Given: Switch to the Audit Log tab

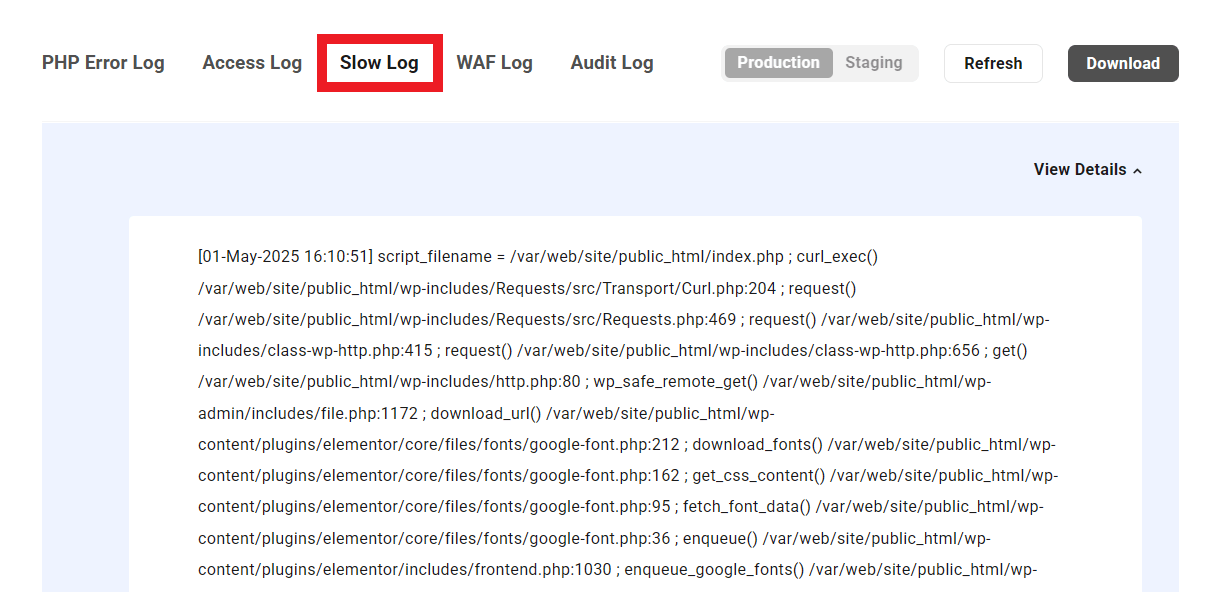Looking at the screenshot, I should (612, 63).
